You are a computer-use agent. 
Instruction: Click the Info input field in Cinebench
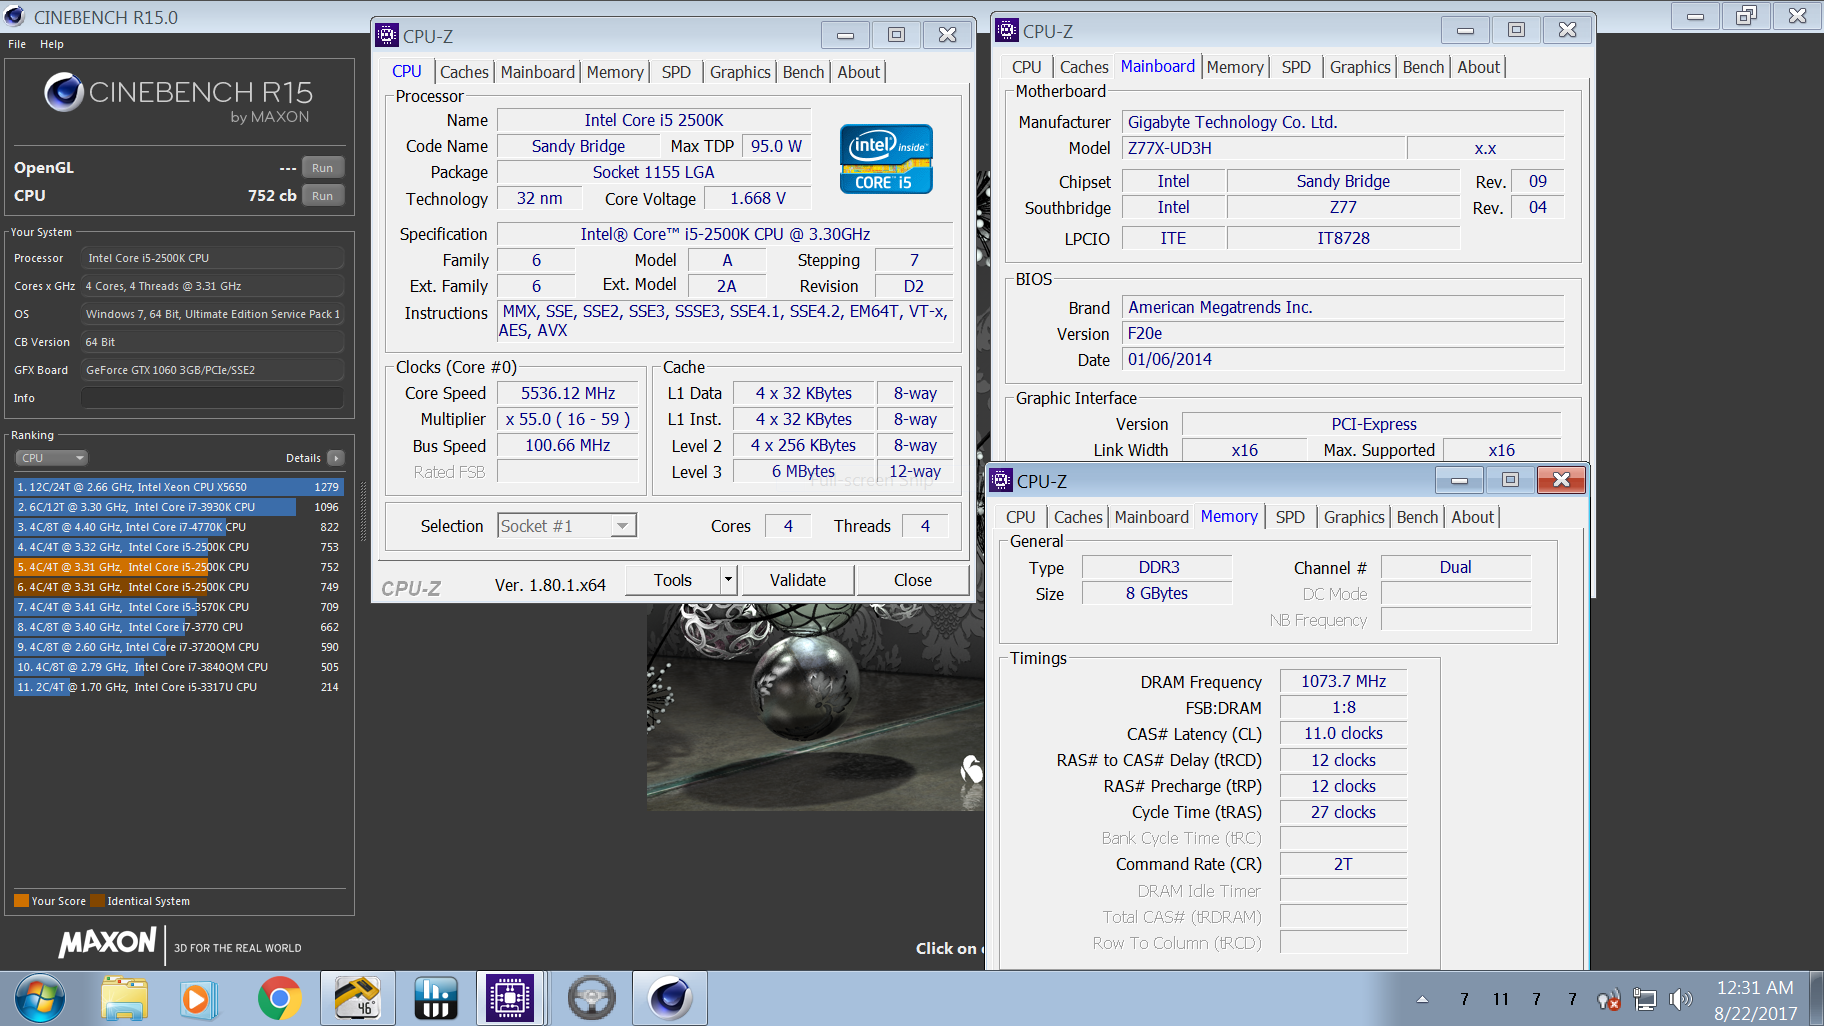pyautogui.click(x=212, y=398)
